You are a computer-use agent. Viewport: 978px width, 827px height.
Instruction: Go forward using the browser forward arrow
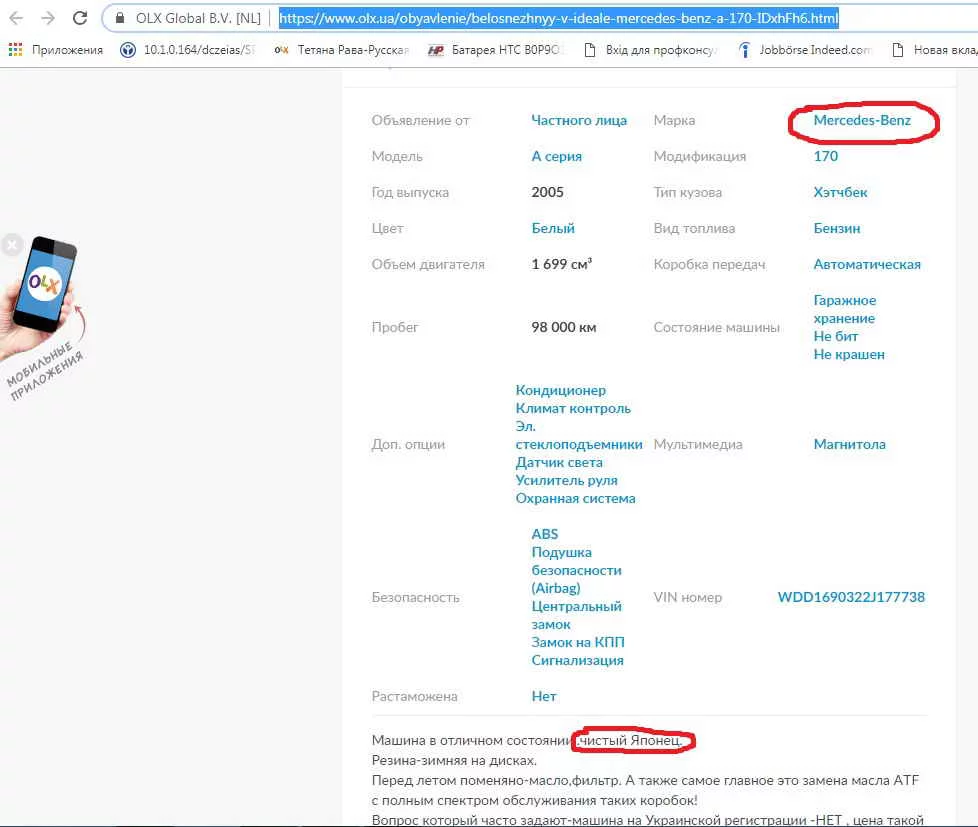pyautogui.click(x=48, y=18)
